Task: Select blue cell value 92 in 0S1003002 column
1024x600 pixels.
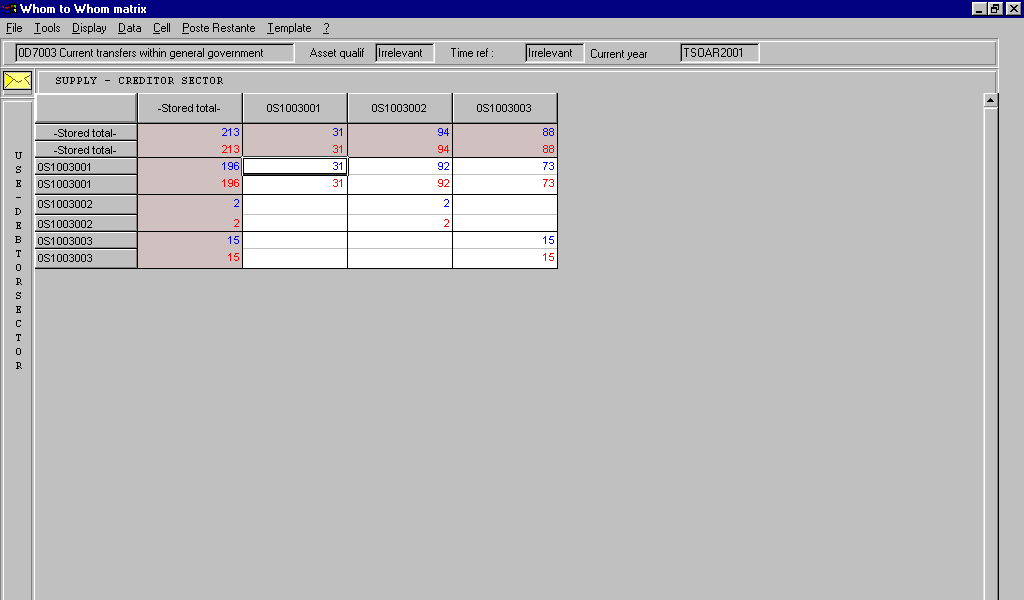Action: point(400,167)
